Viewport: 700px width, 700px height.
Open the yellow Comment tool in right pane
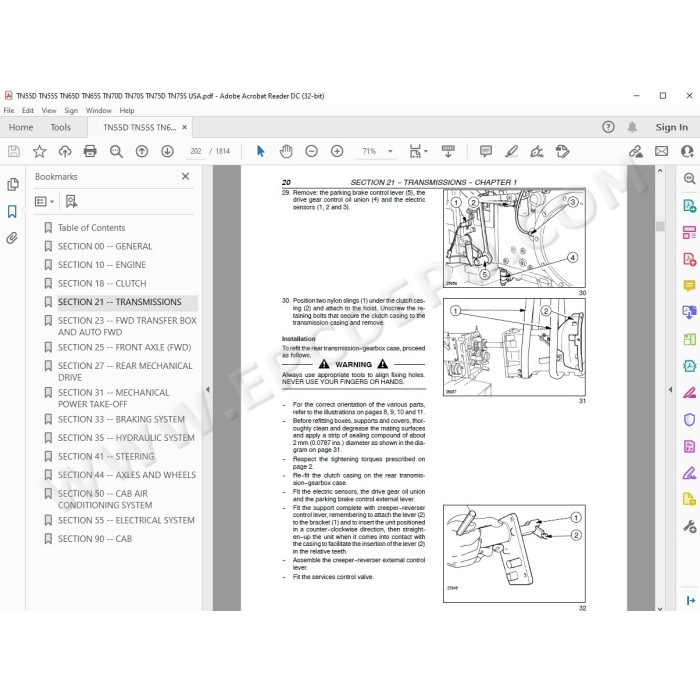pyautogui.click(x=689, y=286)
